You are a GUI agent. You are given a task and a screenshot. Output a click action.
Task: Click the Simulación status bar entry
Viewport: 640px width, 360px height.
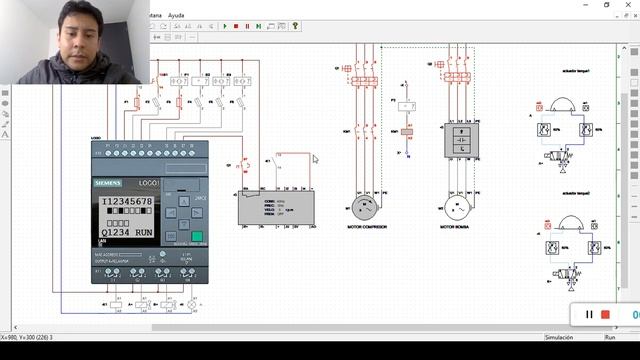click(559, 337)
